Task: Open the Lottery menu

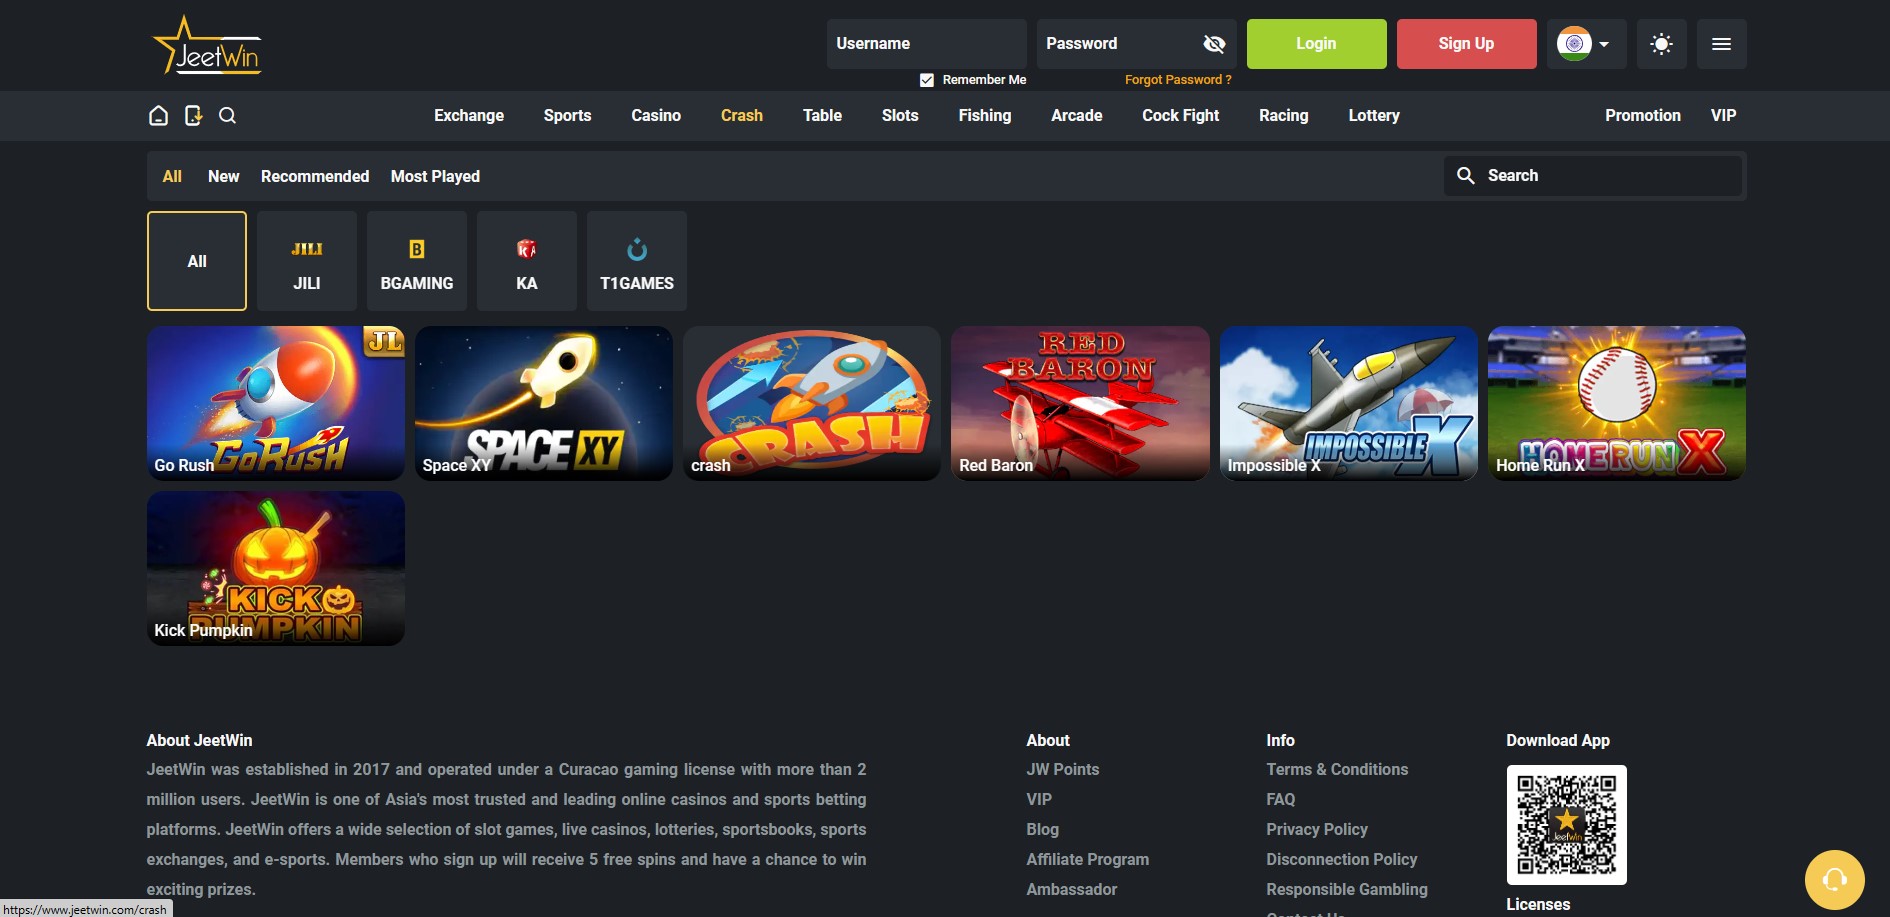Action: click(x=1374, y=115)
